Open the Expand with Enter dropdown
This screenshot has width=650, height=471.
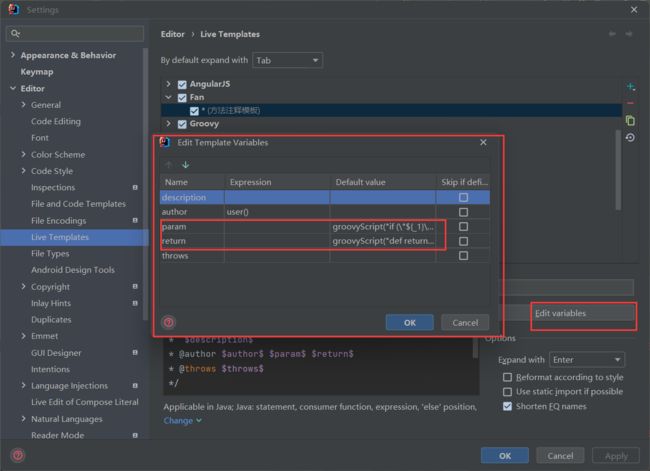587,360
